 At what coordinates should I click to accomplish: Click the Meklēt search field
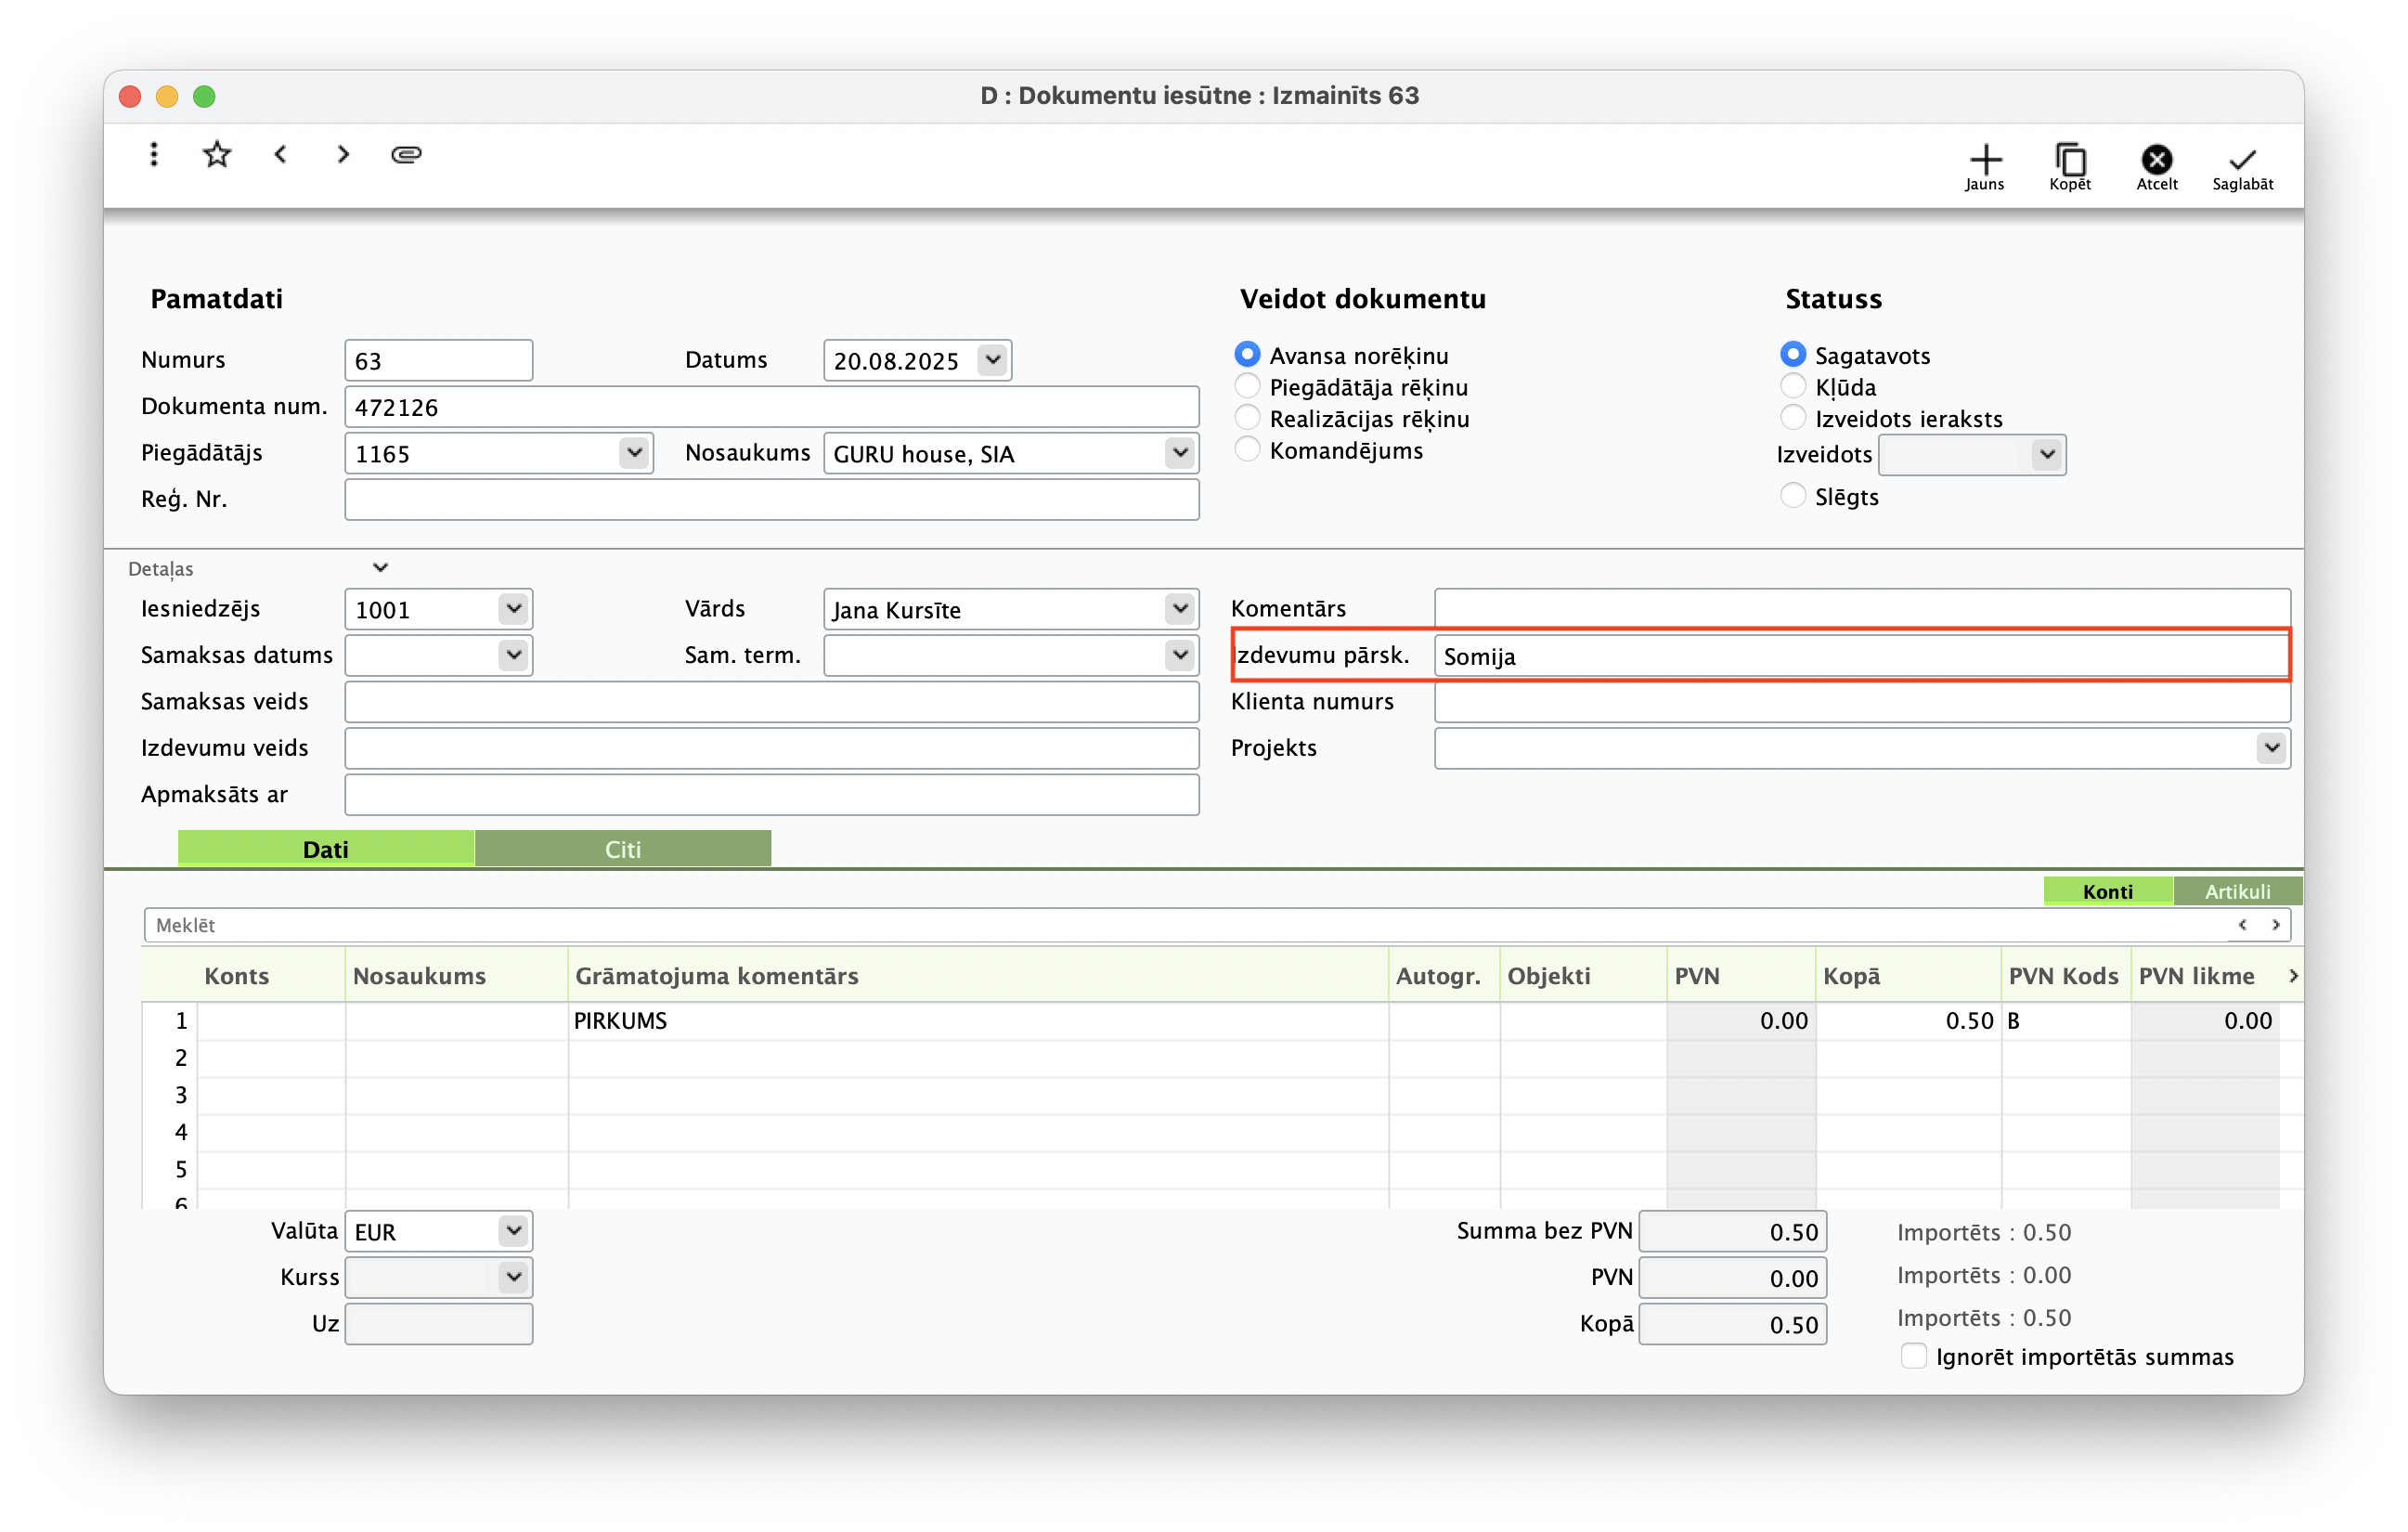pyautogui.click(x=1180, y=925)
